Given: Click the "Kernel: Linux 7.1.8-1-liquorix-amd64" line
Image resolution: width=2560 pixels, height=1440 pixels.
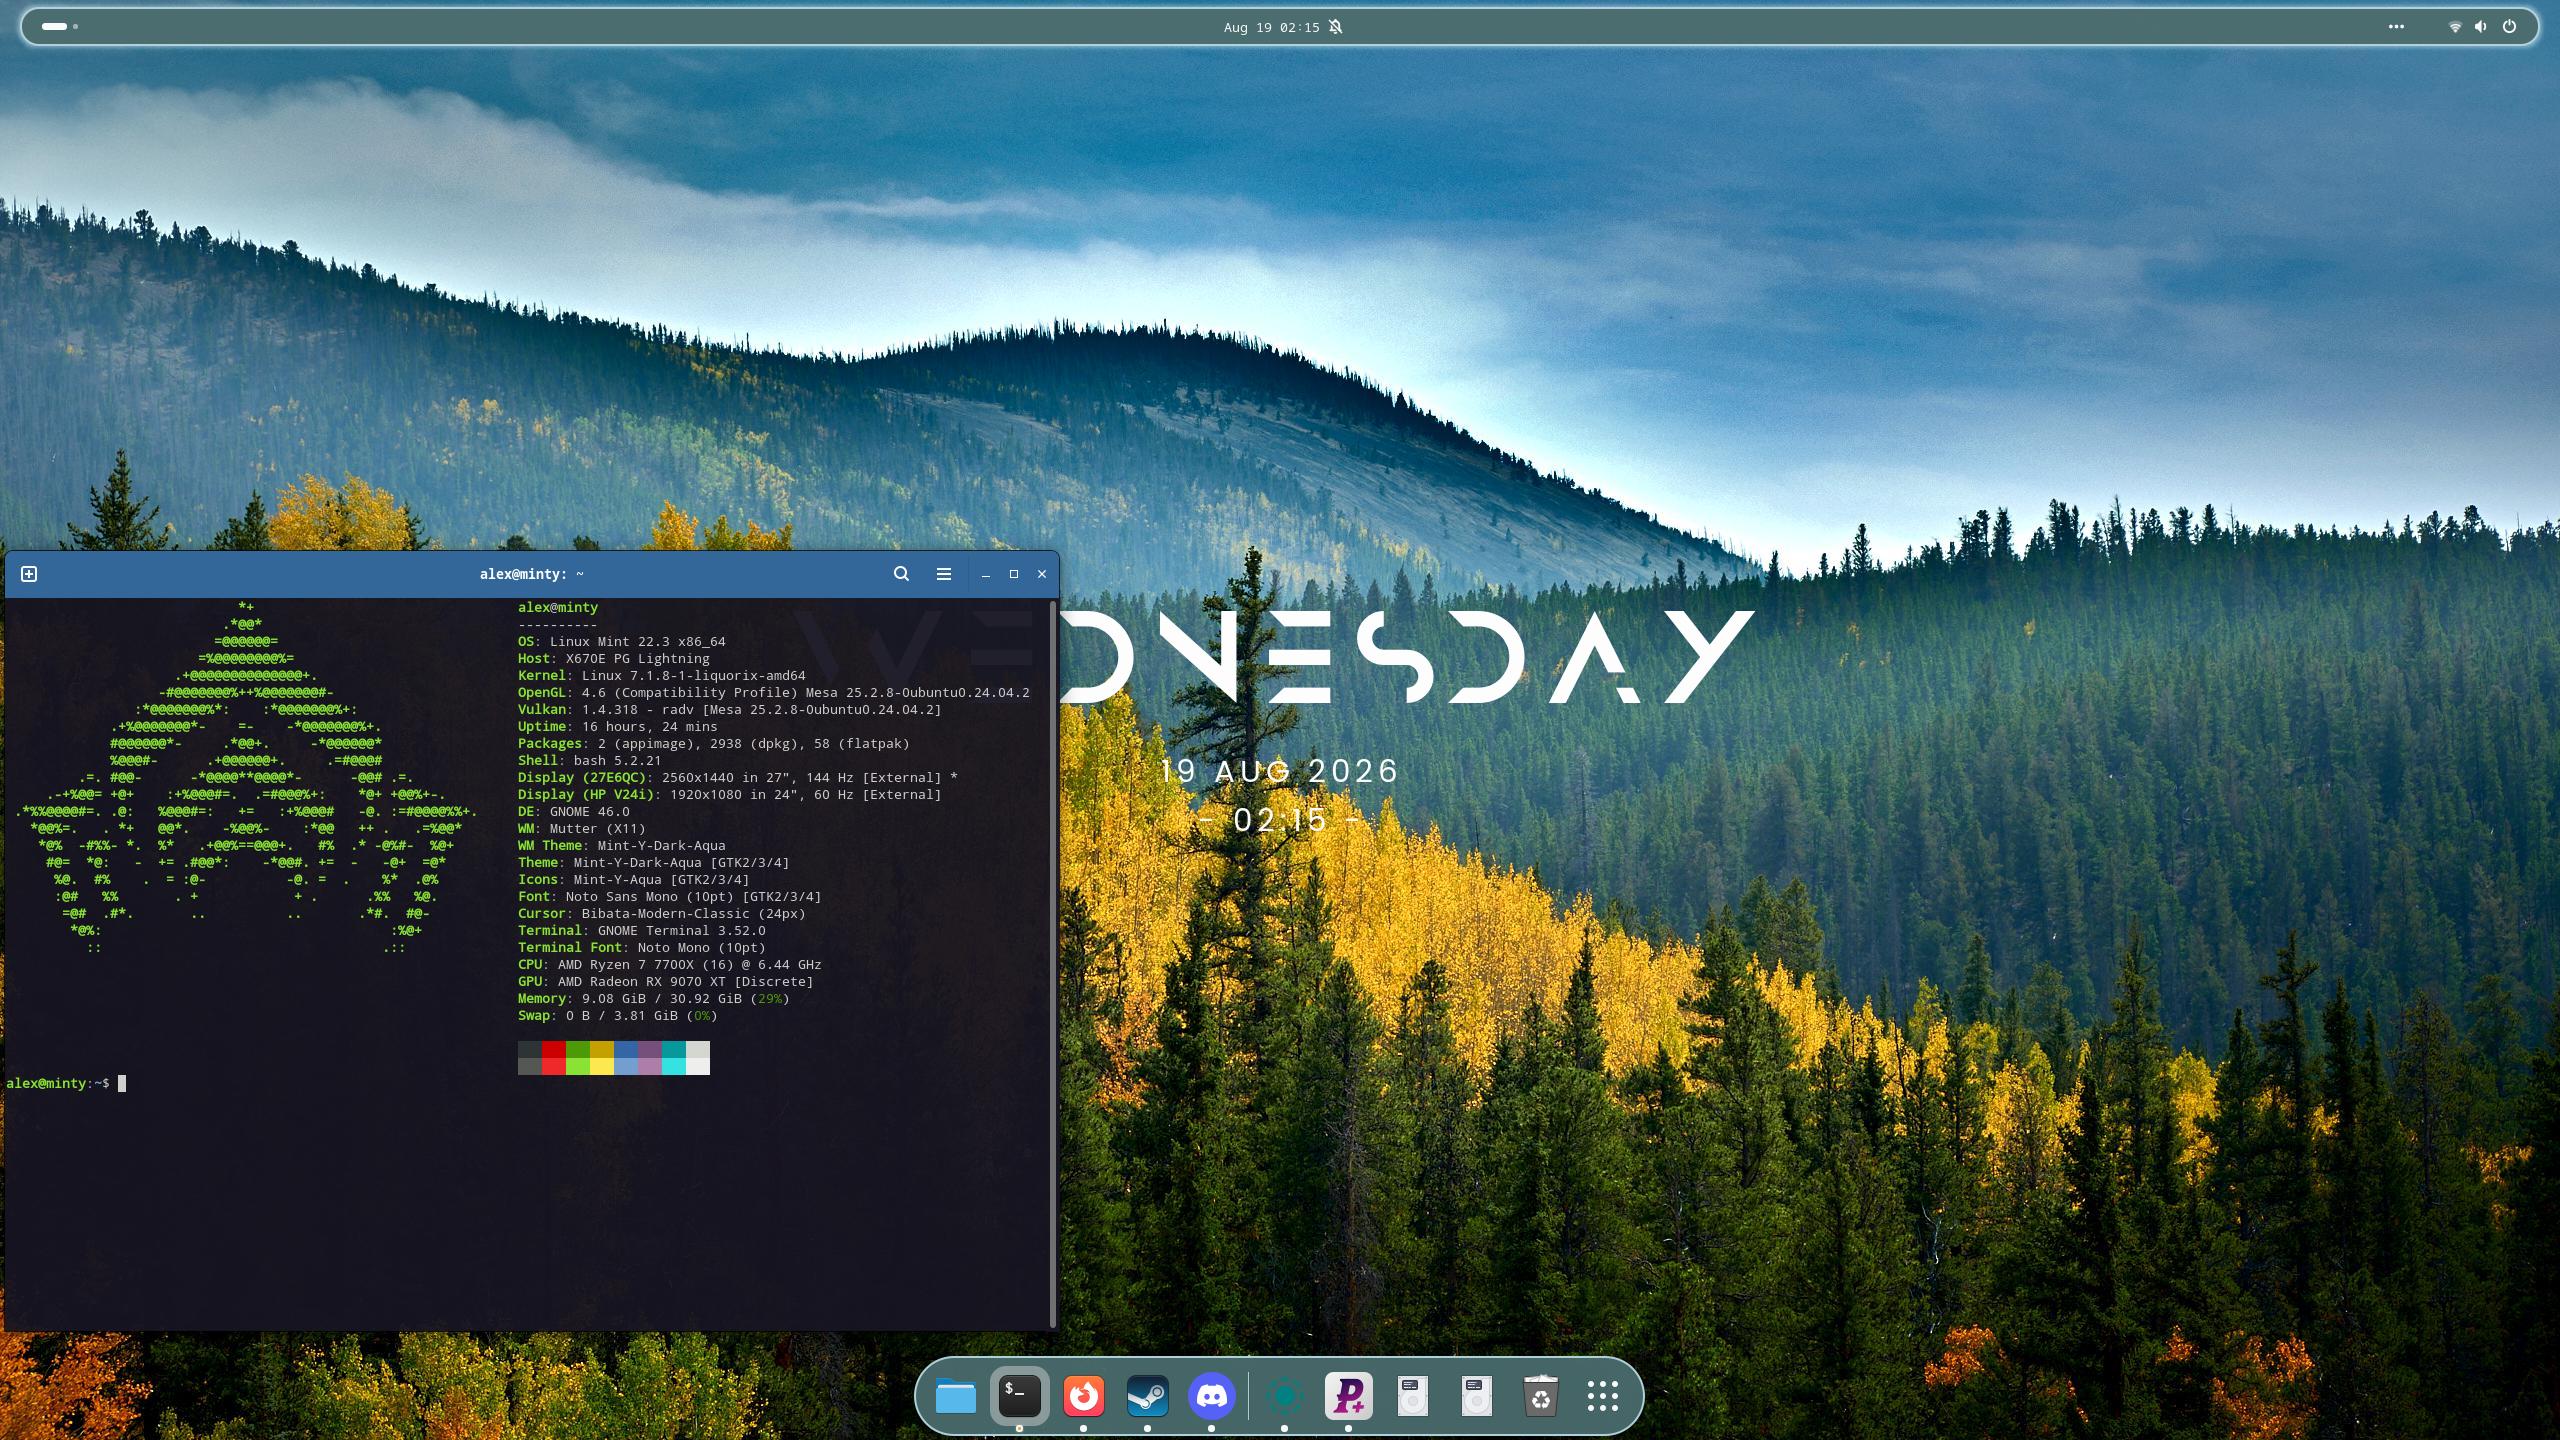Looking at the screenshot, I should 662,676.
